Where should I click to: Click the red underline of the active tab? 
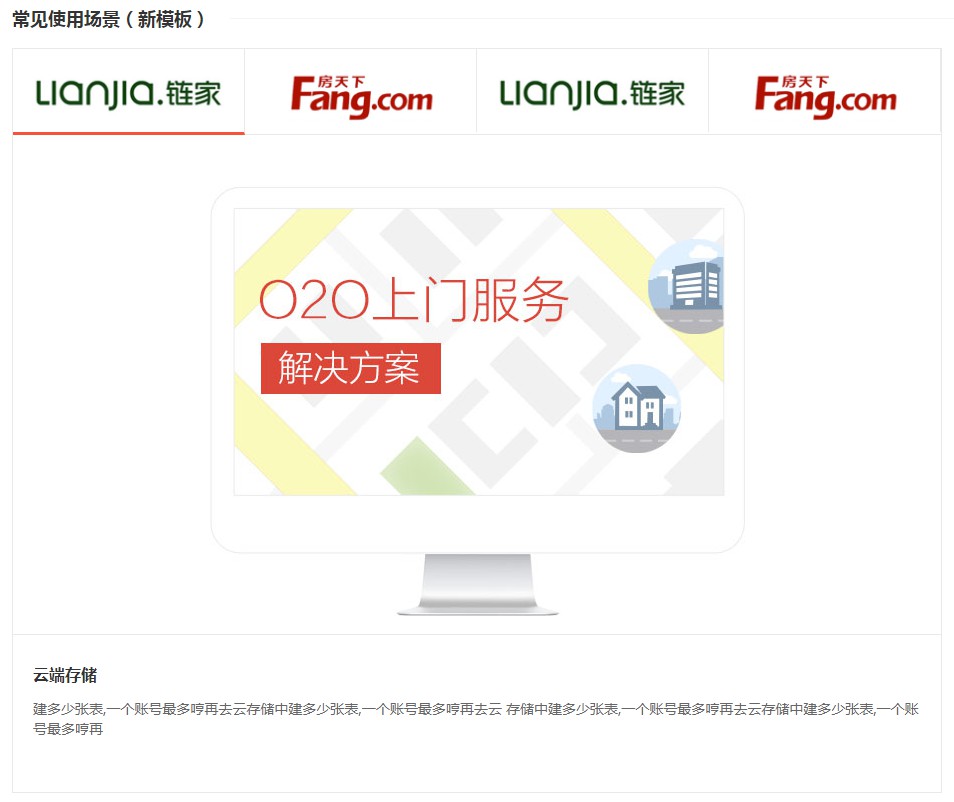128,133
